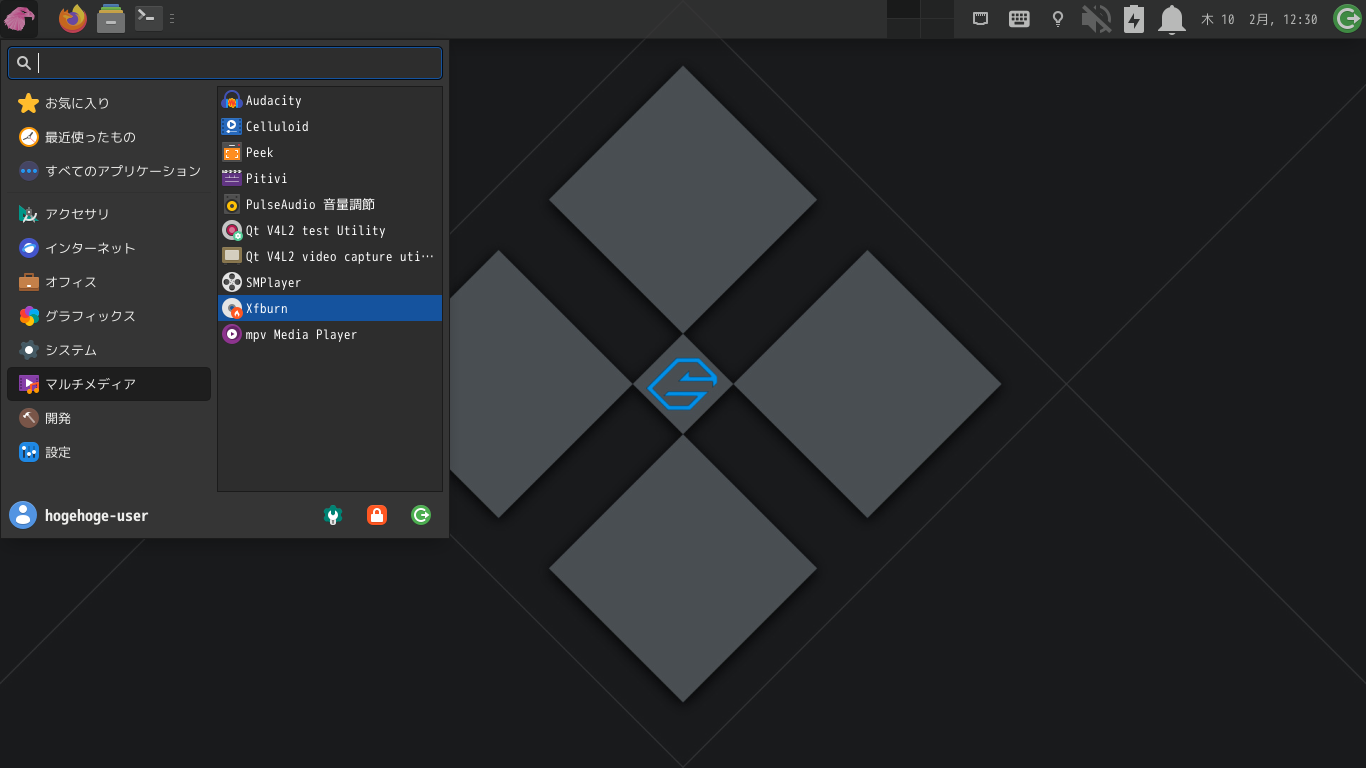Open Qt V4L2 video capture utility
The width and height of the screenshot is (1366, 768).
pos(330,256)
